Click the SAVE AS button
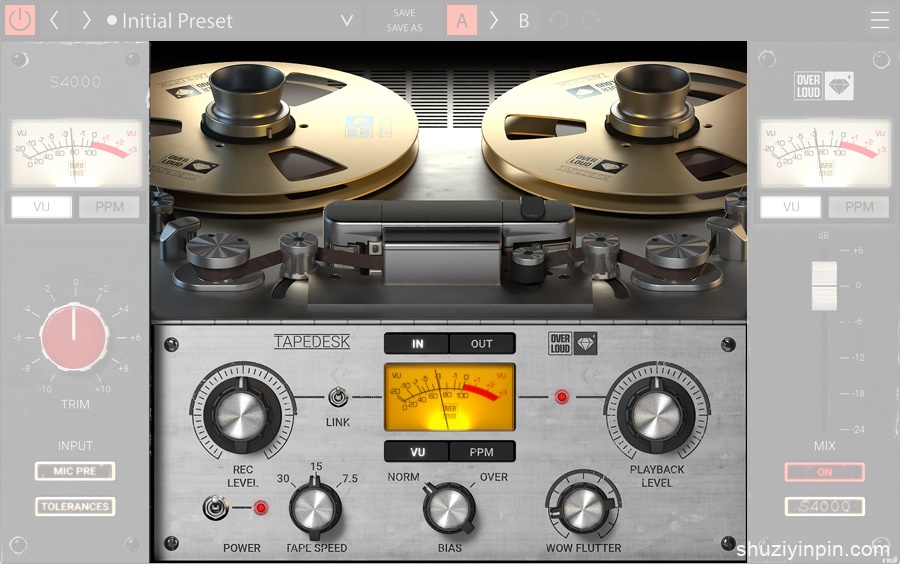 point(404,28)
